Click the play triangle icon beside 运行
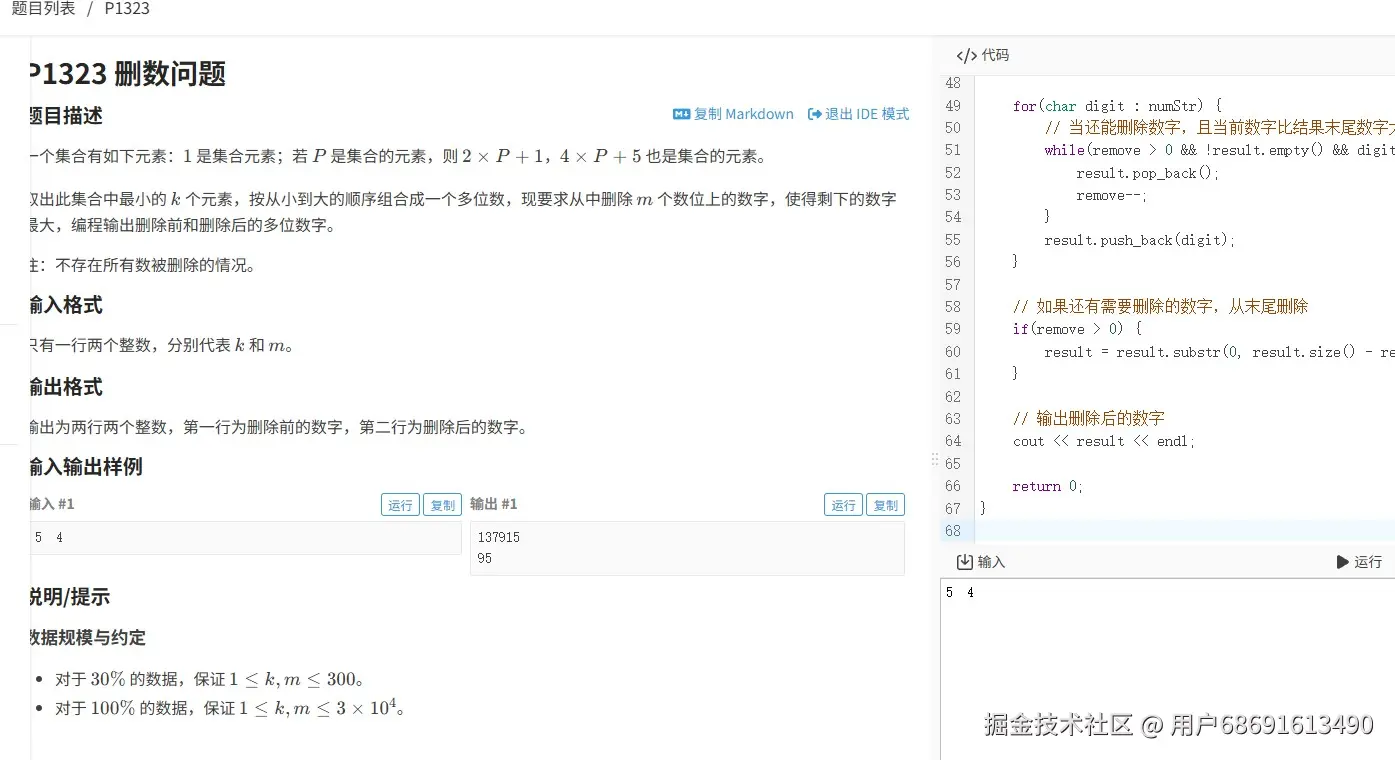Image resolution: width=1395 pixels, height=760 pixels. (x=1343, y=561)
